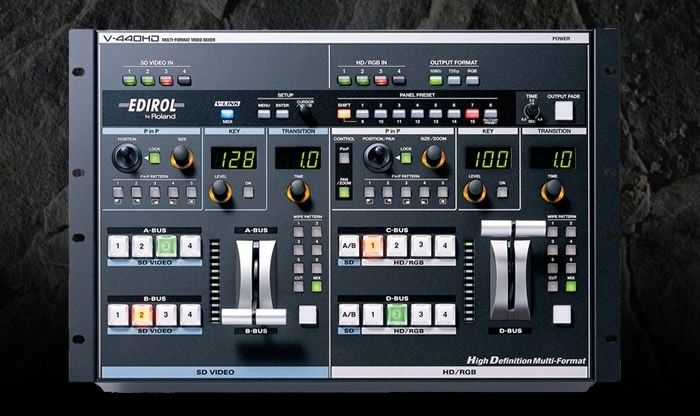Select SD Wipe Pattern 1
The height and width of the screenshot is (416, 700).
tap(298, 232)
